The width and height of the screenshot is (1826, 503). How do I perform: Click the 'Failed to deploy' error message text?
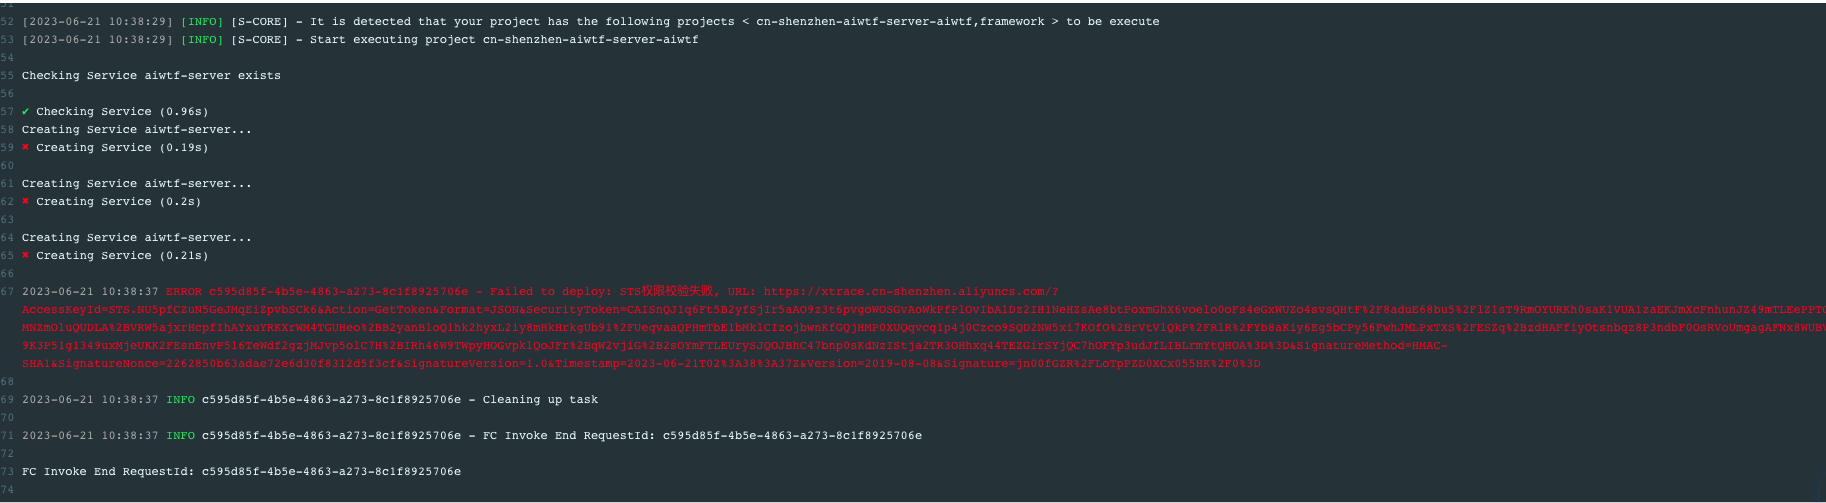click(547, 292)
